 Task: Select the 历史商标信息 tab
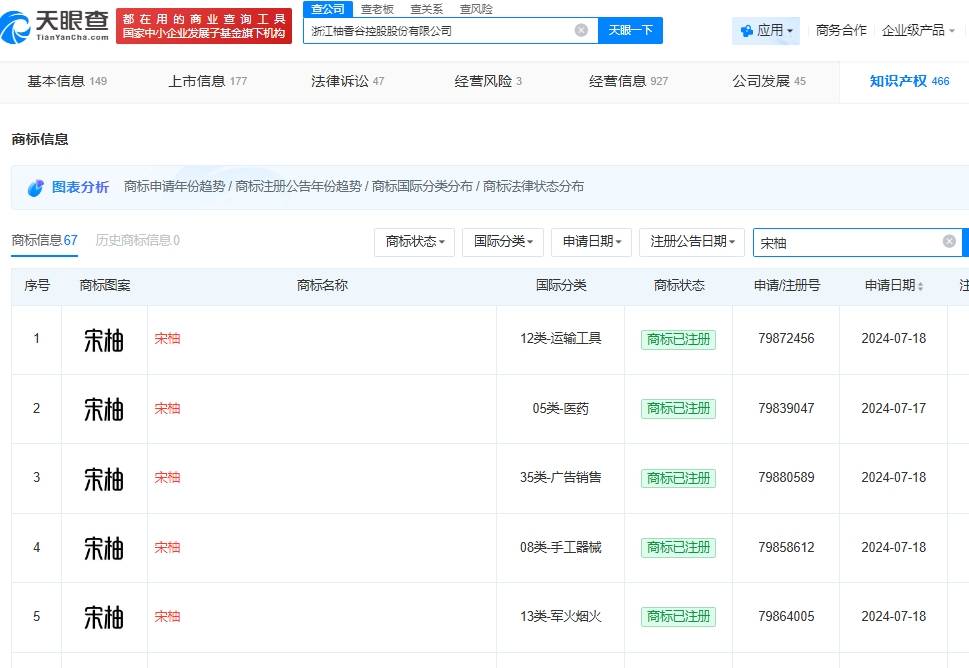[x=137, y=240]
